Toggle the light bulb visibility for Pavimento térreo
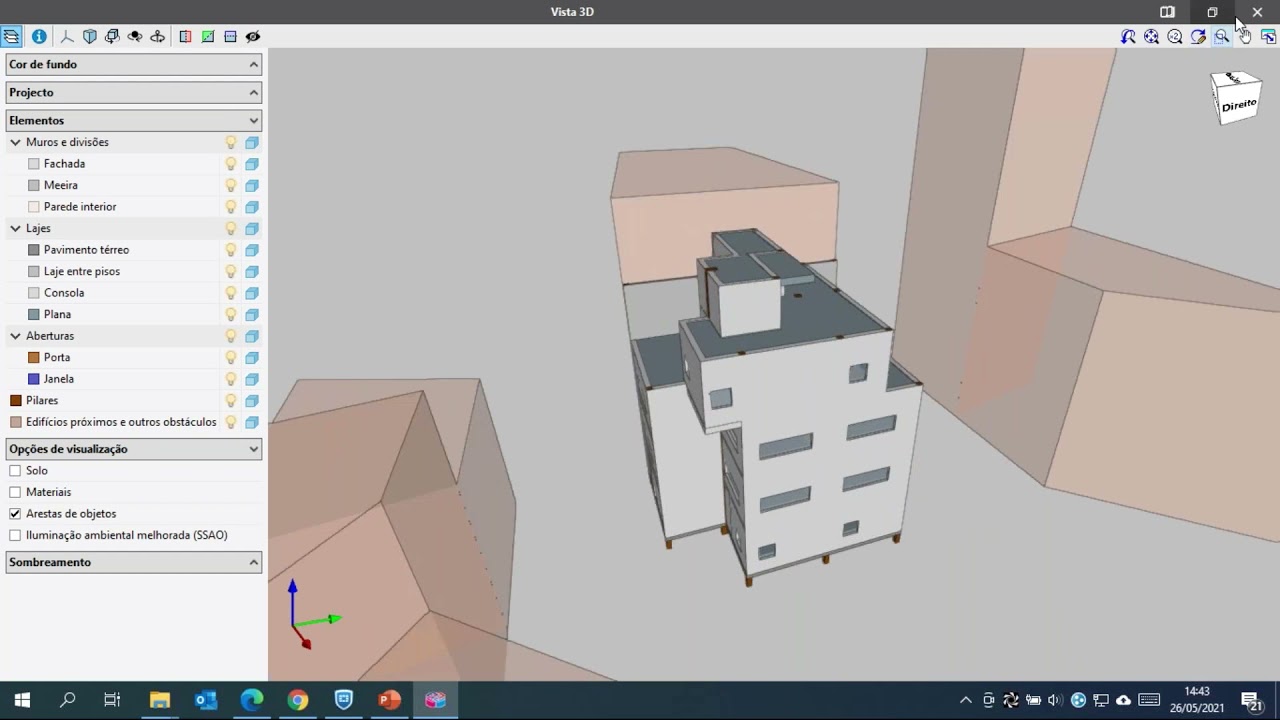Viewport: 1280px width, 720px height. coord(231,250)
